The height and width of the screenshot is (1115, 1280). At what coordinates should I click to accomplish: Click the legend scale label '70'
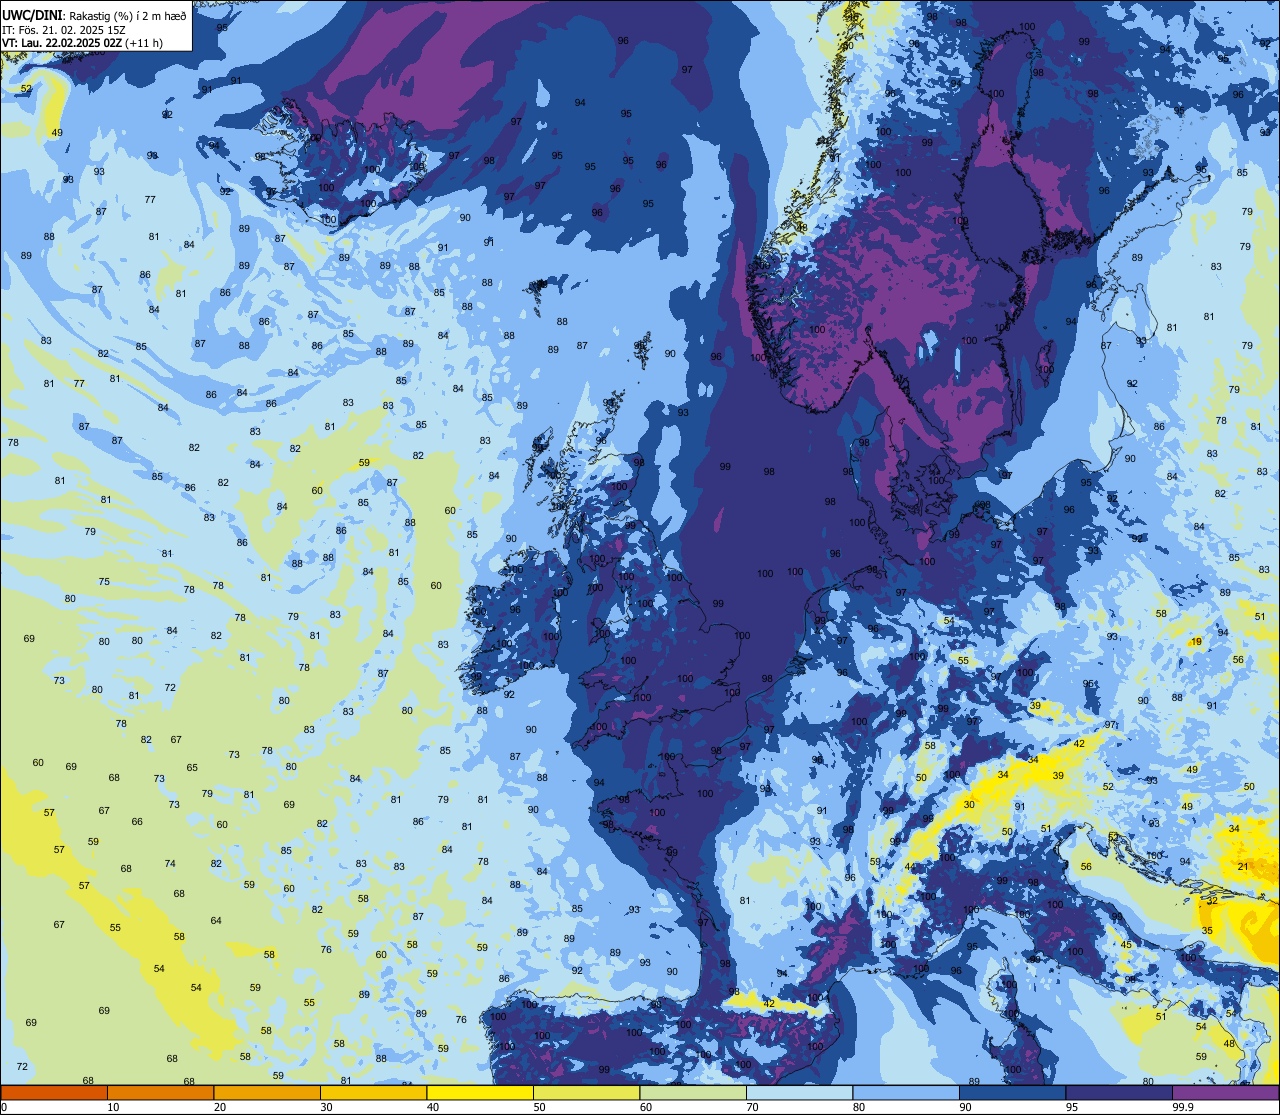coord(752,1107)
